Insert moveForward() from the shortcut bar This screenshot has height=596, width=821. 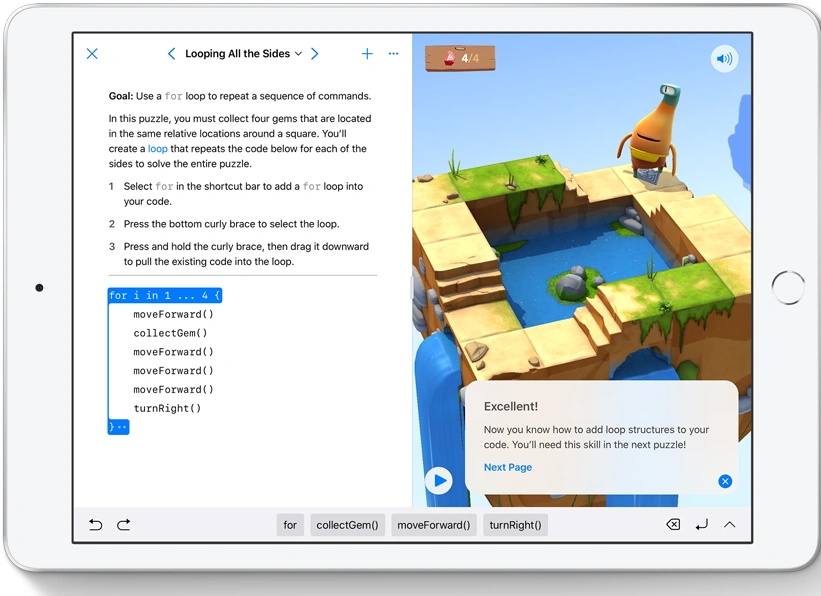434,525
